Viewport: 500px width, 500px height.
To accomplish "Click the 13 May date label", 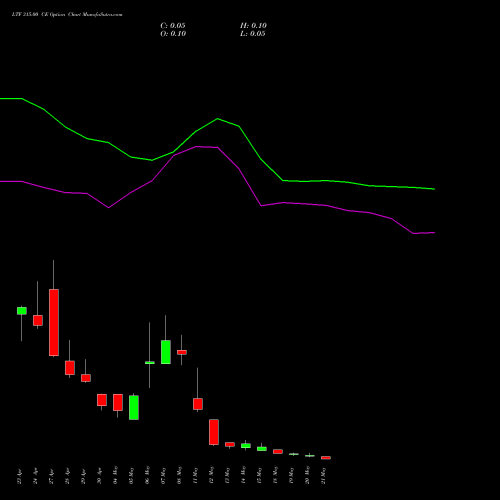I will click(228, 475).
